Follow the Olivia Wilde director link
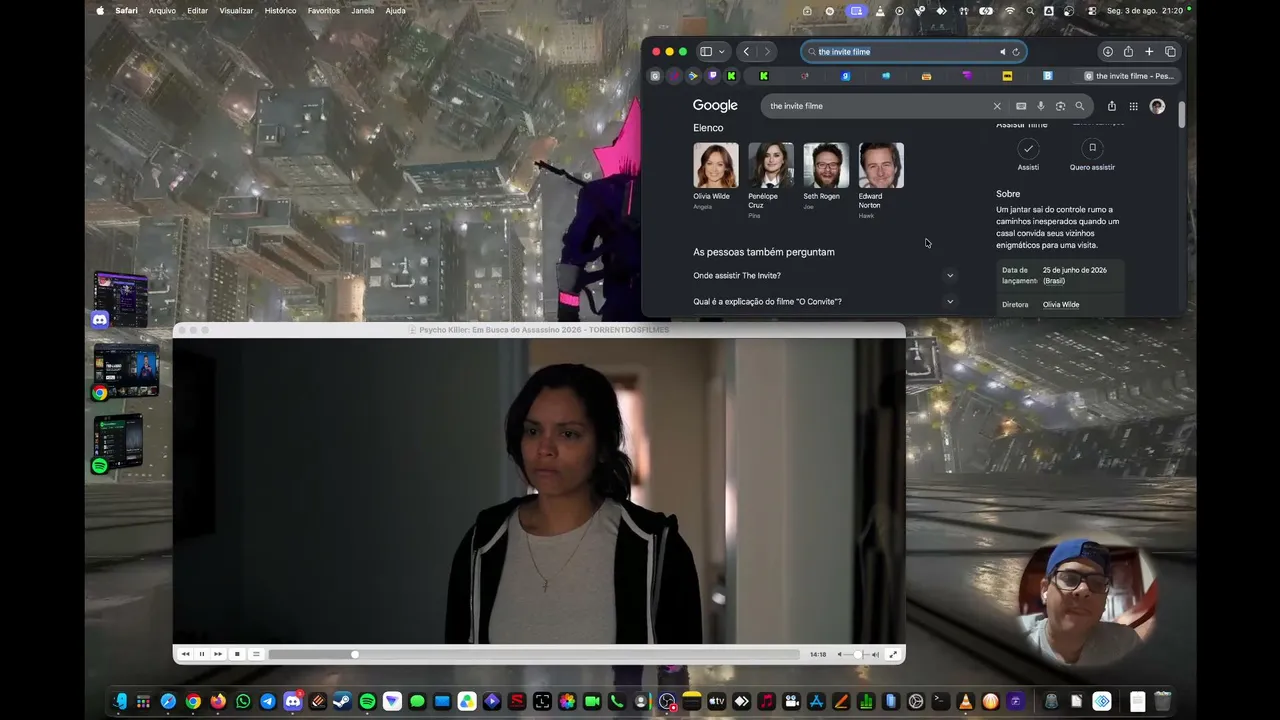This screenshot has width=1280, height=720. point(1061,304)
